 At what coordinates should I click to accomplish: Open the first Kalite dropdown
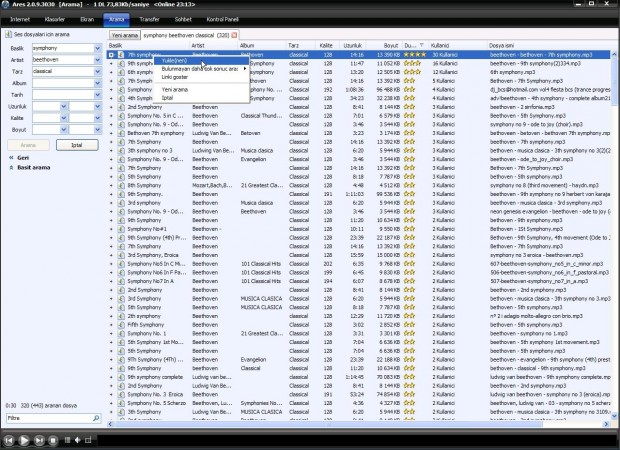click(64, 118)
